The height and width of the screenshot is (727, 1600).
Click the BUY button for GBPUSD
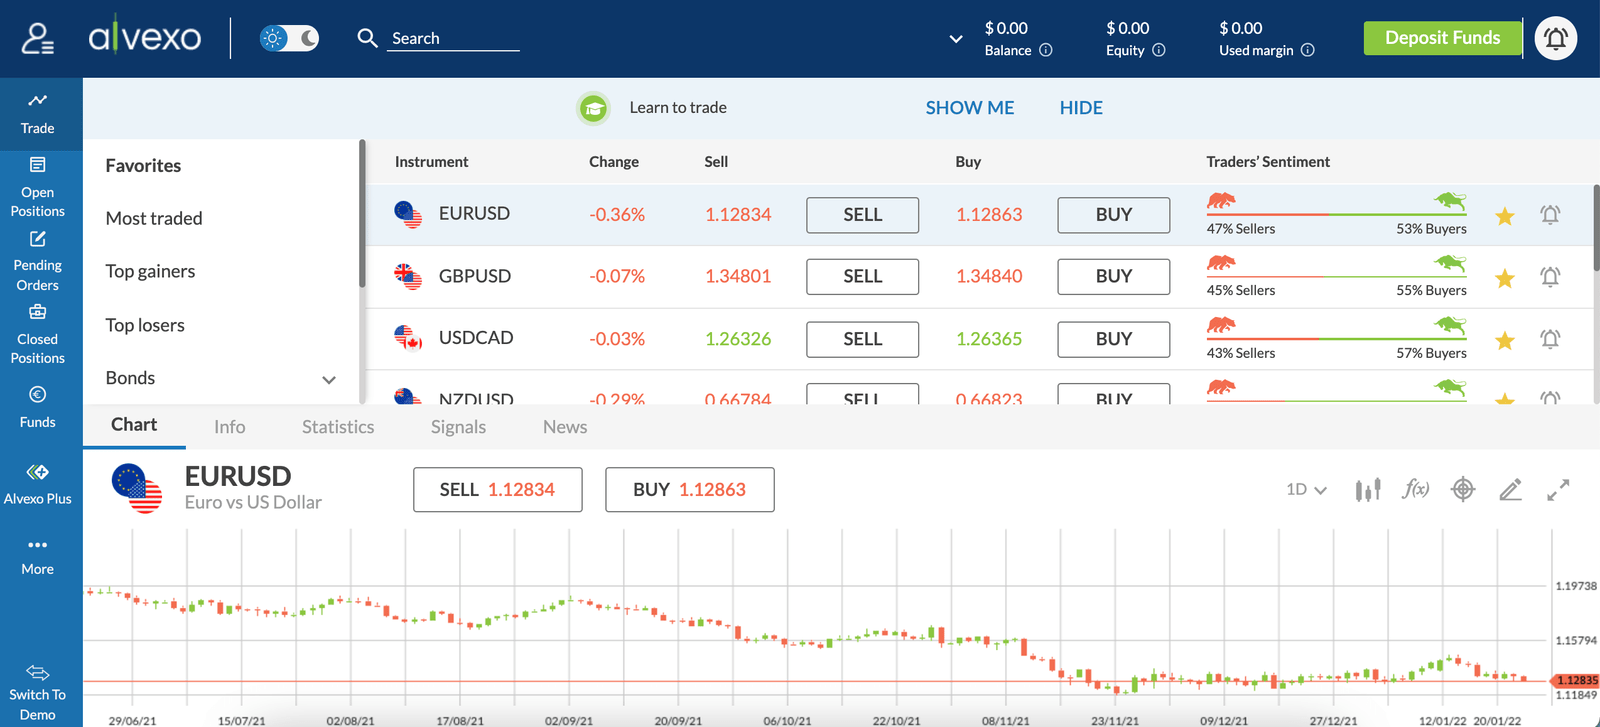[1114, 277]
